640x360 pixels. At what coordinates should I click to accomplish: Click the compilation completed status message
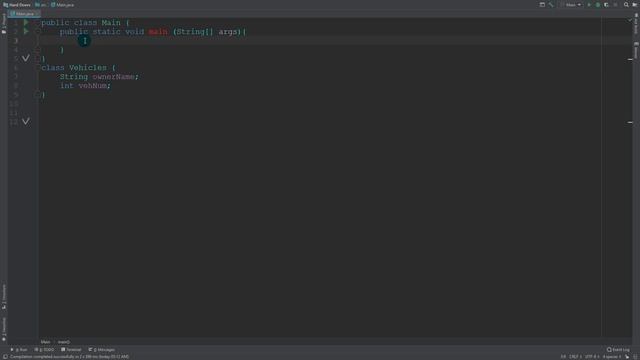[x=69, y=357]
